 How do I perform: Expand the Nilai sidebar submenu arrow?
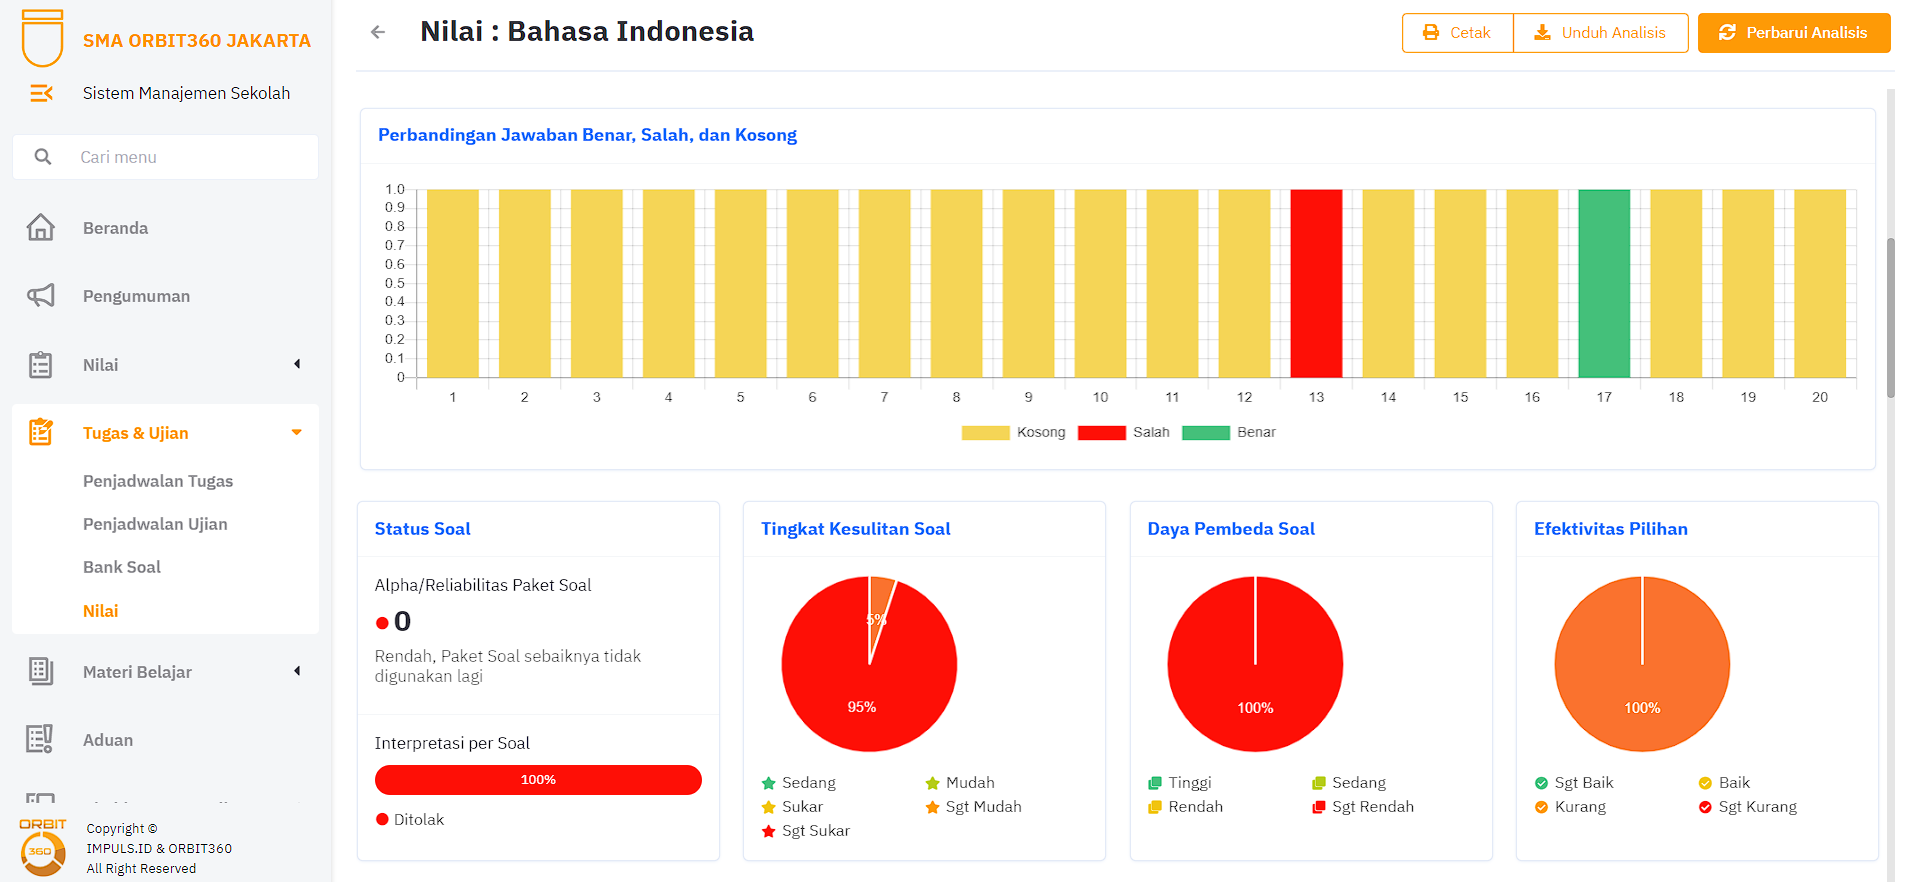297,364
